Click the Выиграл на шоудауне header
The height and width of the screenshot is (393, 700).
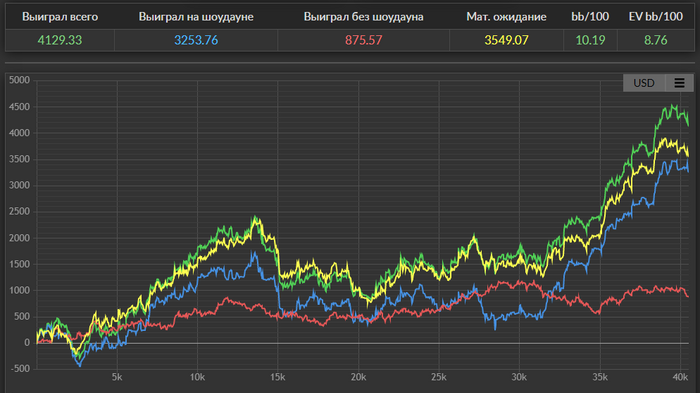(x=196, y=17)
